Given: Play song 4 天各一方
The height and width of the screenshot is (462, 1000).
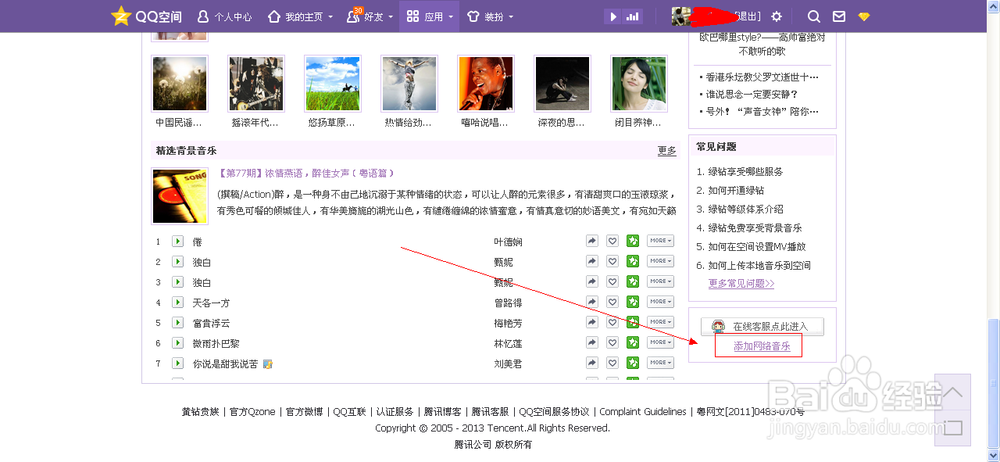Looking at the screenshot, I should click(177, 302).
